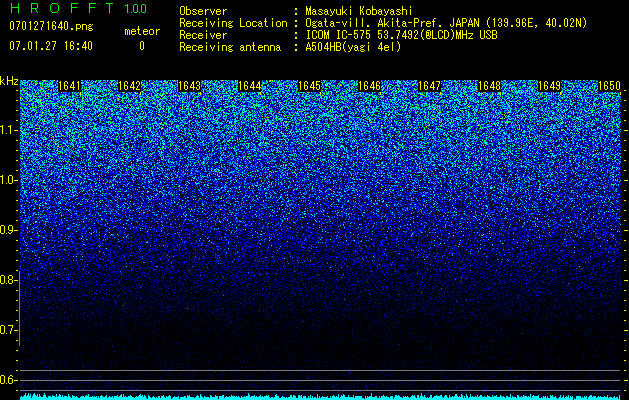Viewport: 629px width, 400px height.
Task: Click the 1643 time marker
Action: point(189,86)
